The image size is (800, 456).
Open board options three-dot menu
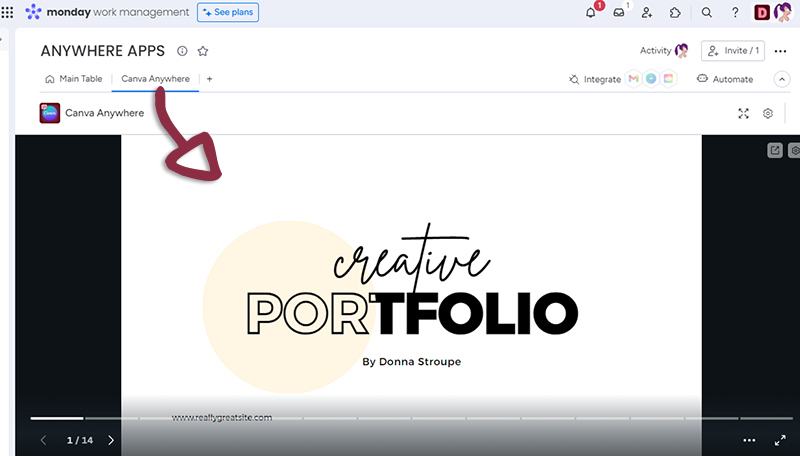(x=781, y=51)
